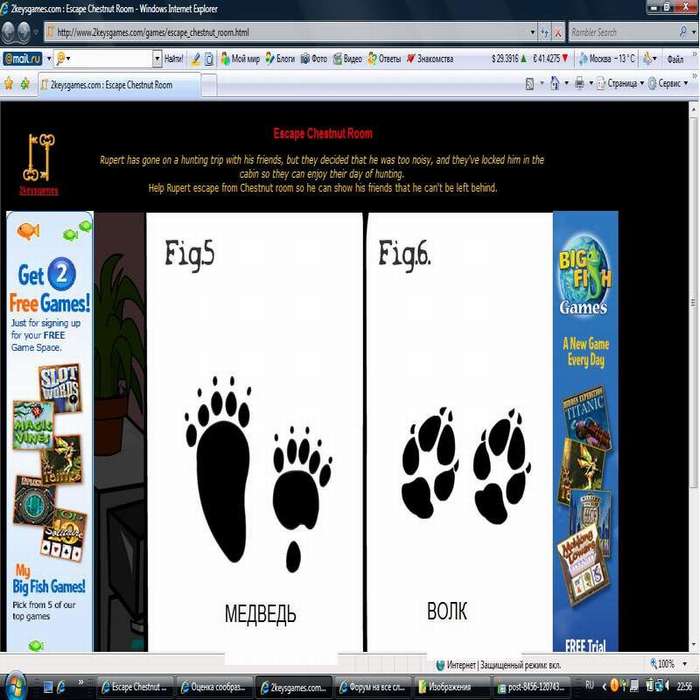Click the Найти! search button
The image size is (700, 700).
click(x=172, y=59)
